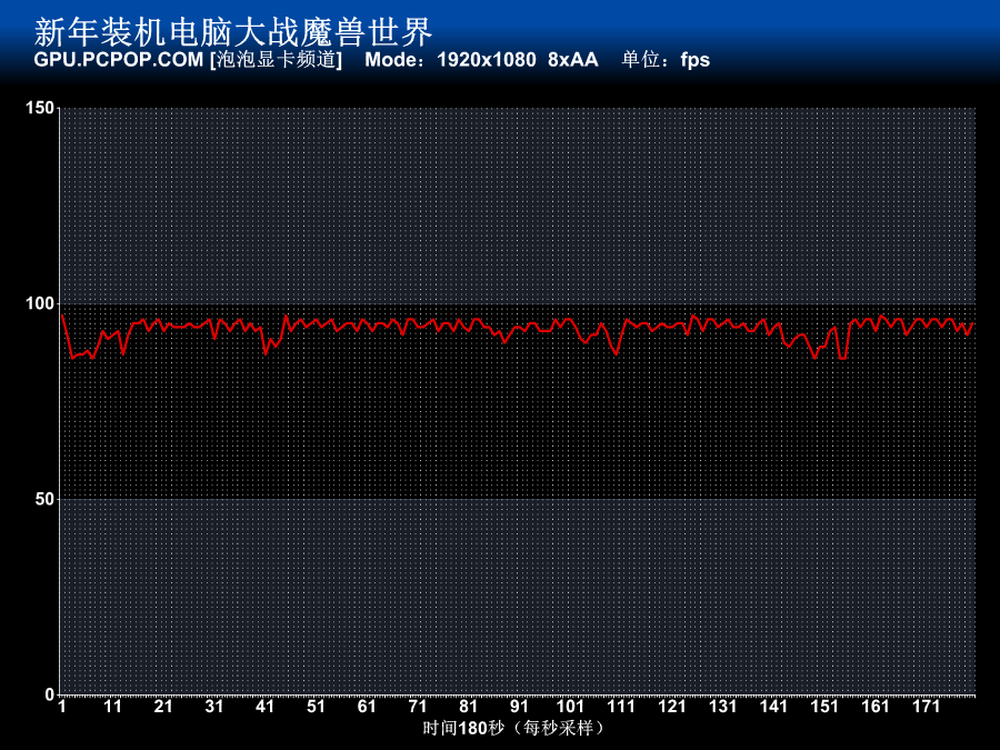Screen dimensions: 1000x750
Task: Click the x-axis tick label 171
Action: (926, 707)
